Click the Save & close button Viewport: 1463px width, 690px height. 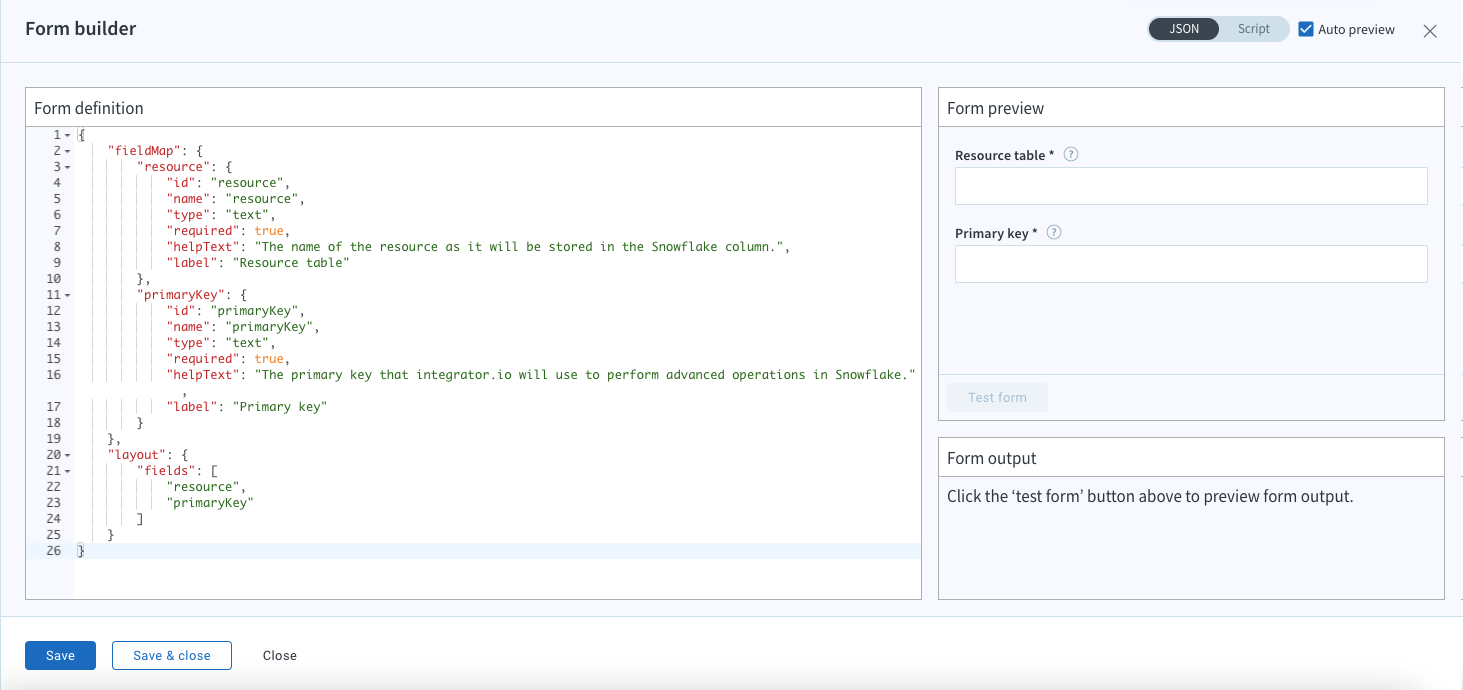point(172,655)
